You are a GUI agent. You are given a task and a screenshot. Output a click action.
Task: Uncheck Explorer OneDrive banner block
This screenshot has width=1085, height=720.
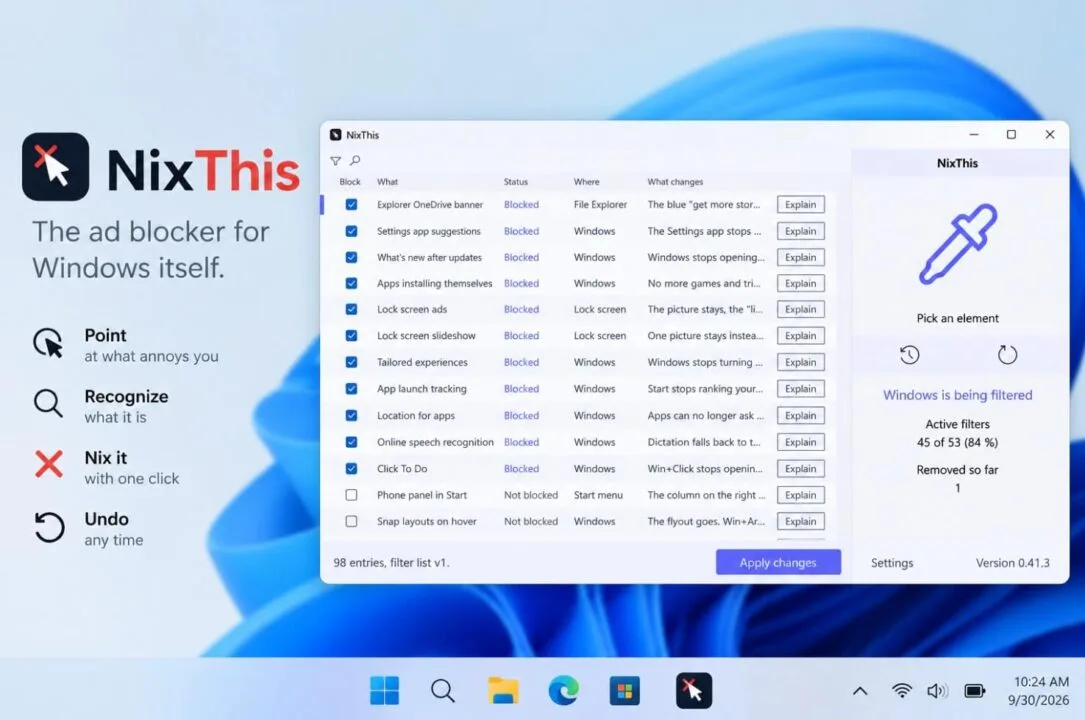[352, 205]
